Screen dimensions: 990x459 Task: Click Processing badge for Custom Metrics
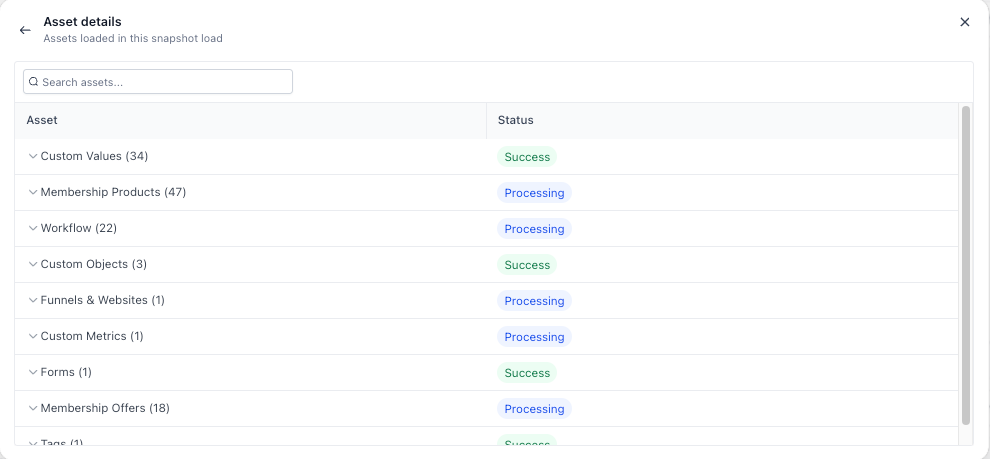click(x=534, y=337)
